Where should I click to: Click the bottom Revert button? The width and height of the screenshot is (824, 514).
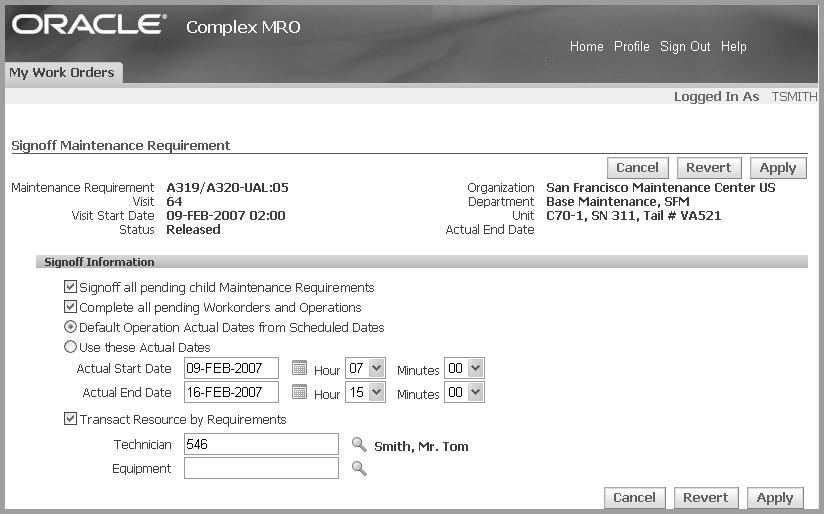click(x=706, y=498)
